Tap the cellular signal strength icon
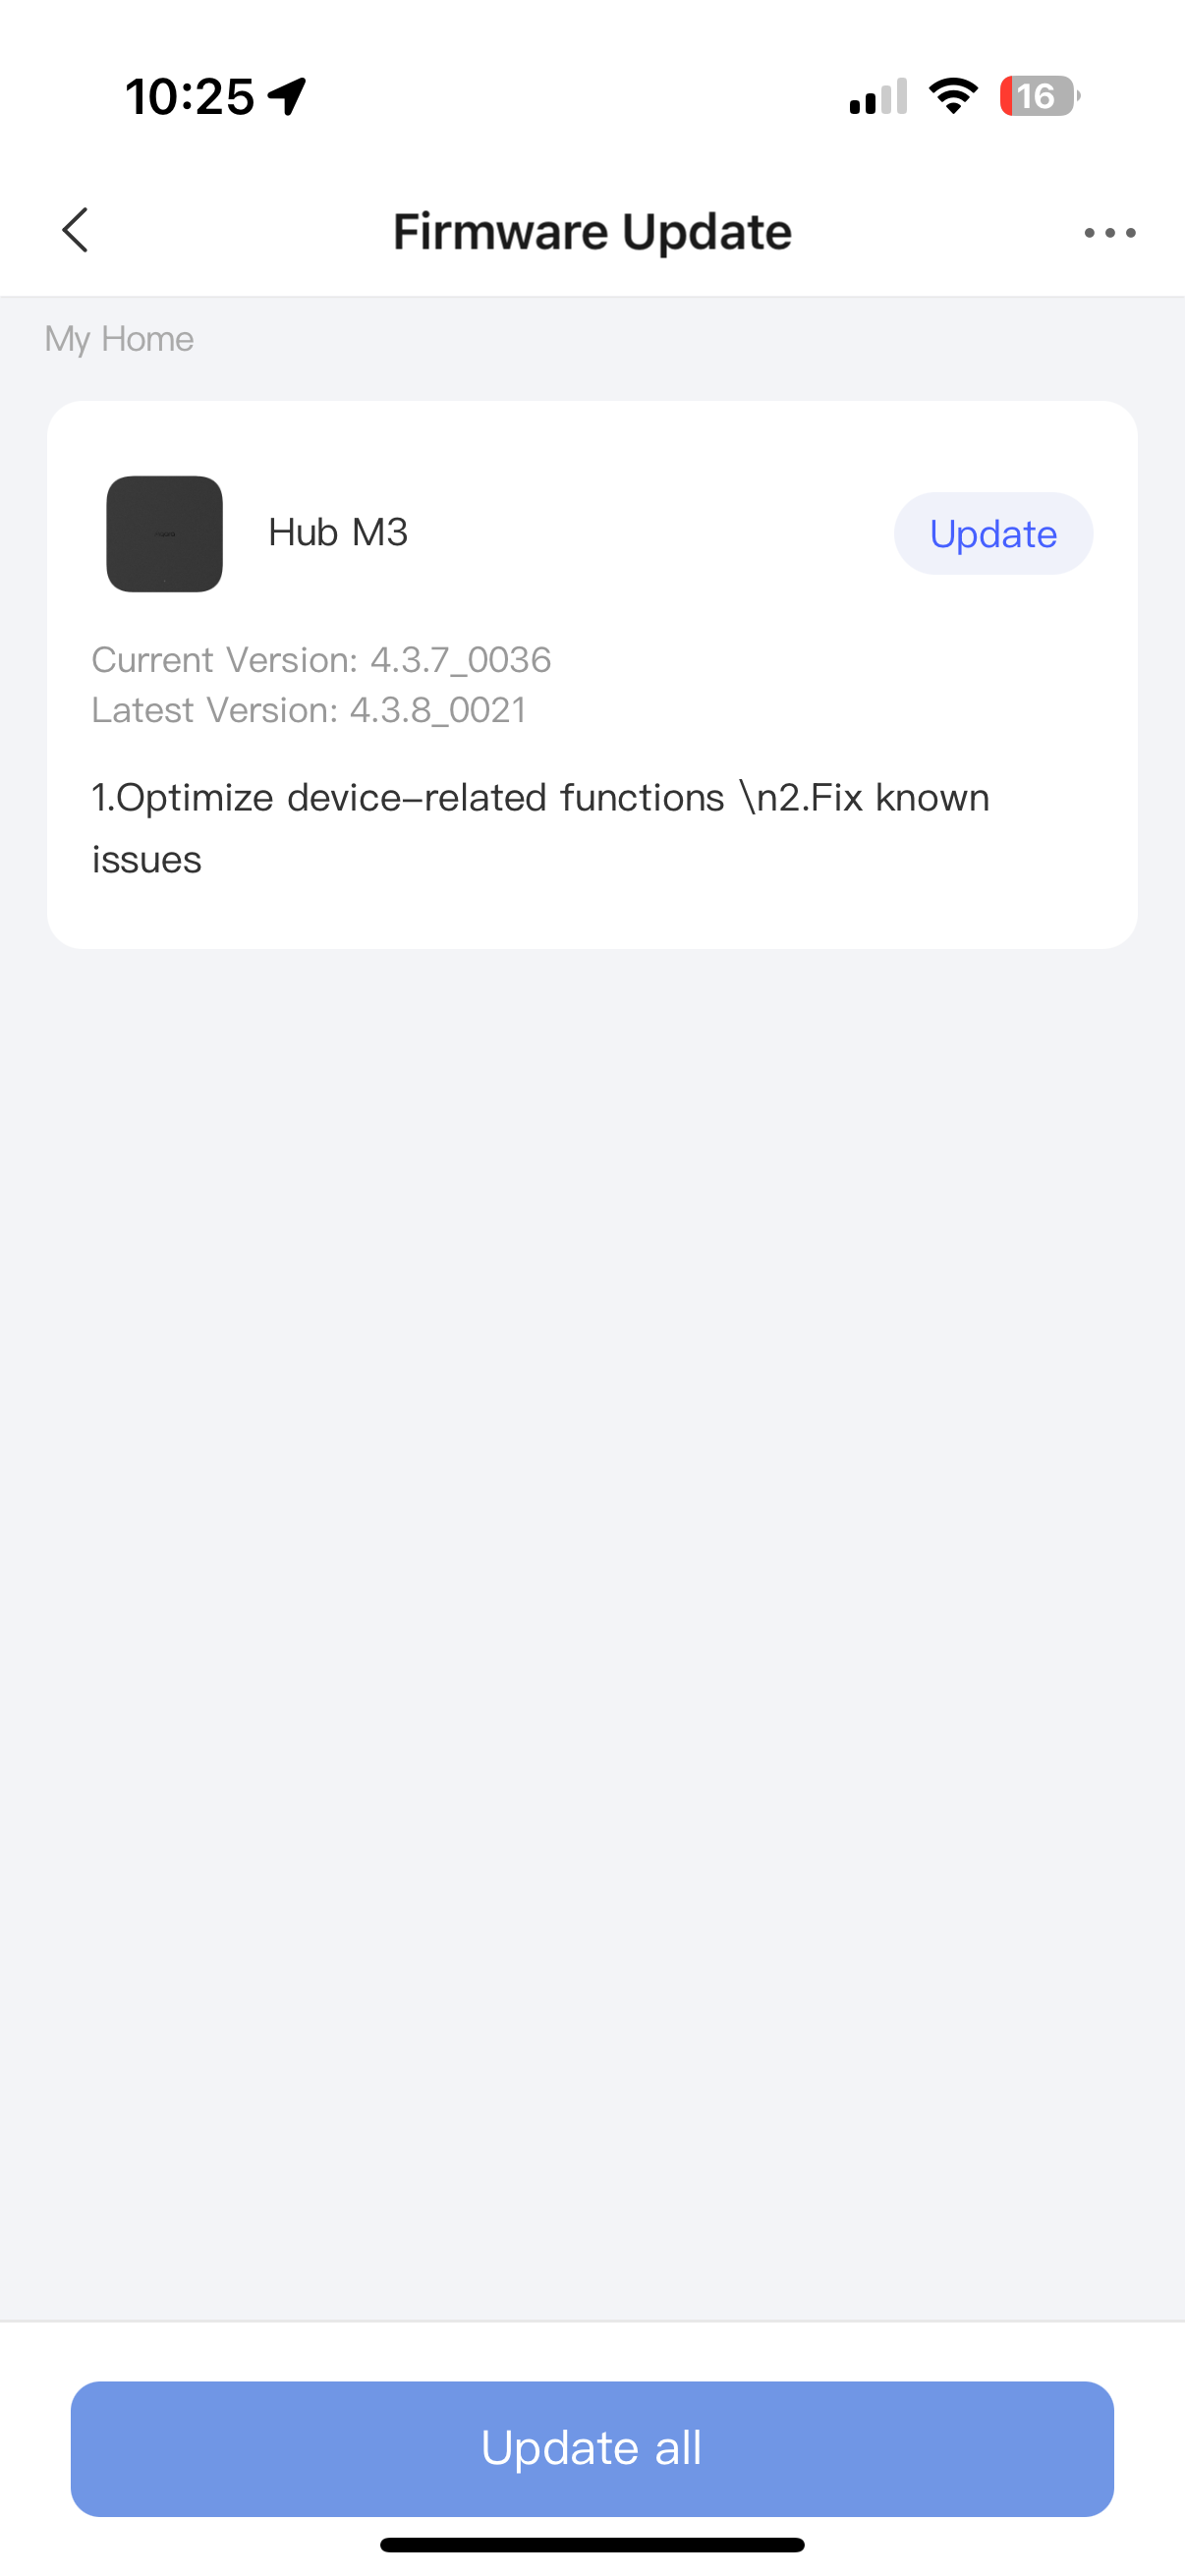The width and height of the screenshot is (1185, 2576). (x=878, y=97)
